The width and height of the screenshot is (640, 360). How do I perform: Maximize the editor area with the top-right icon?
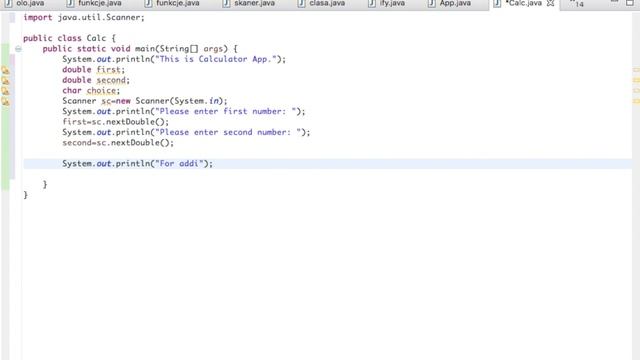630,3
